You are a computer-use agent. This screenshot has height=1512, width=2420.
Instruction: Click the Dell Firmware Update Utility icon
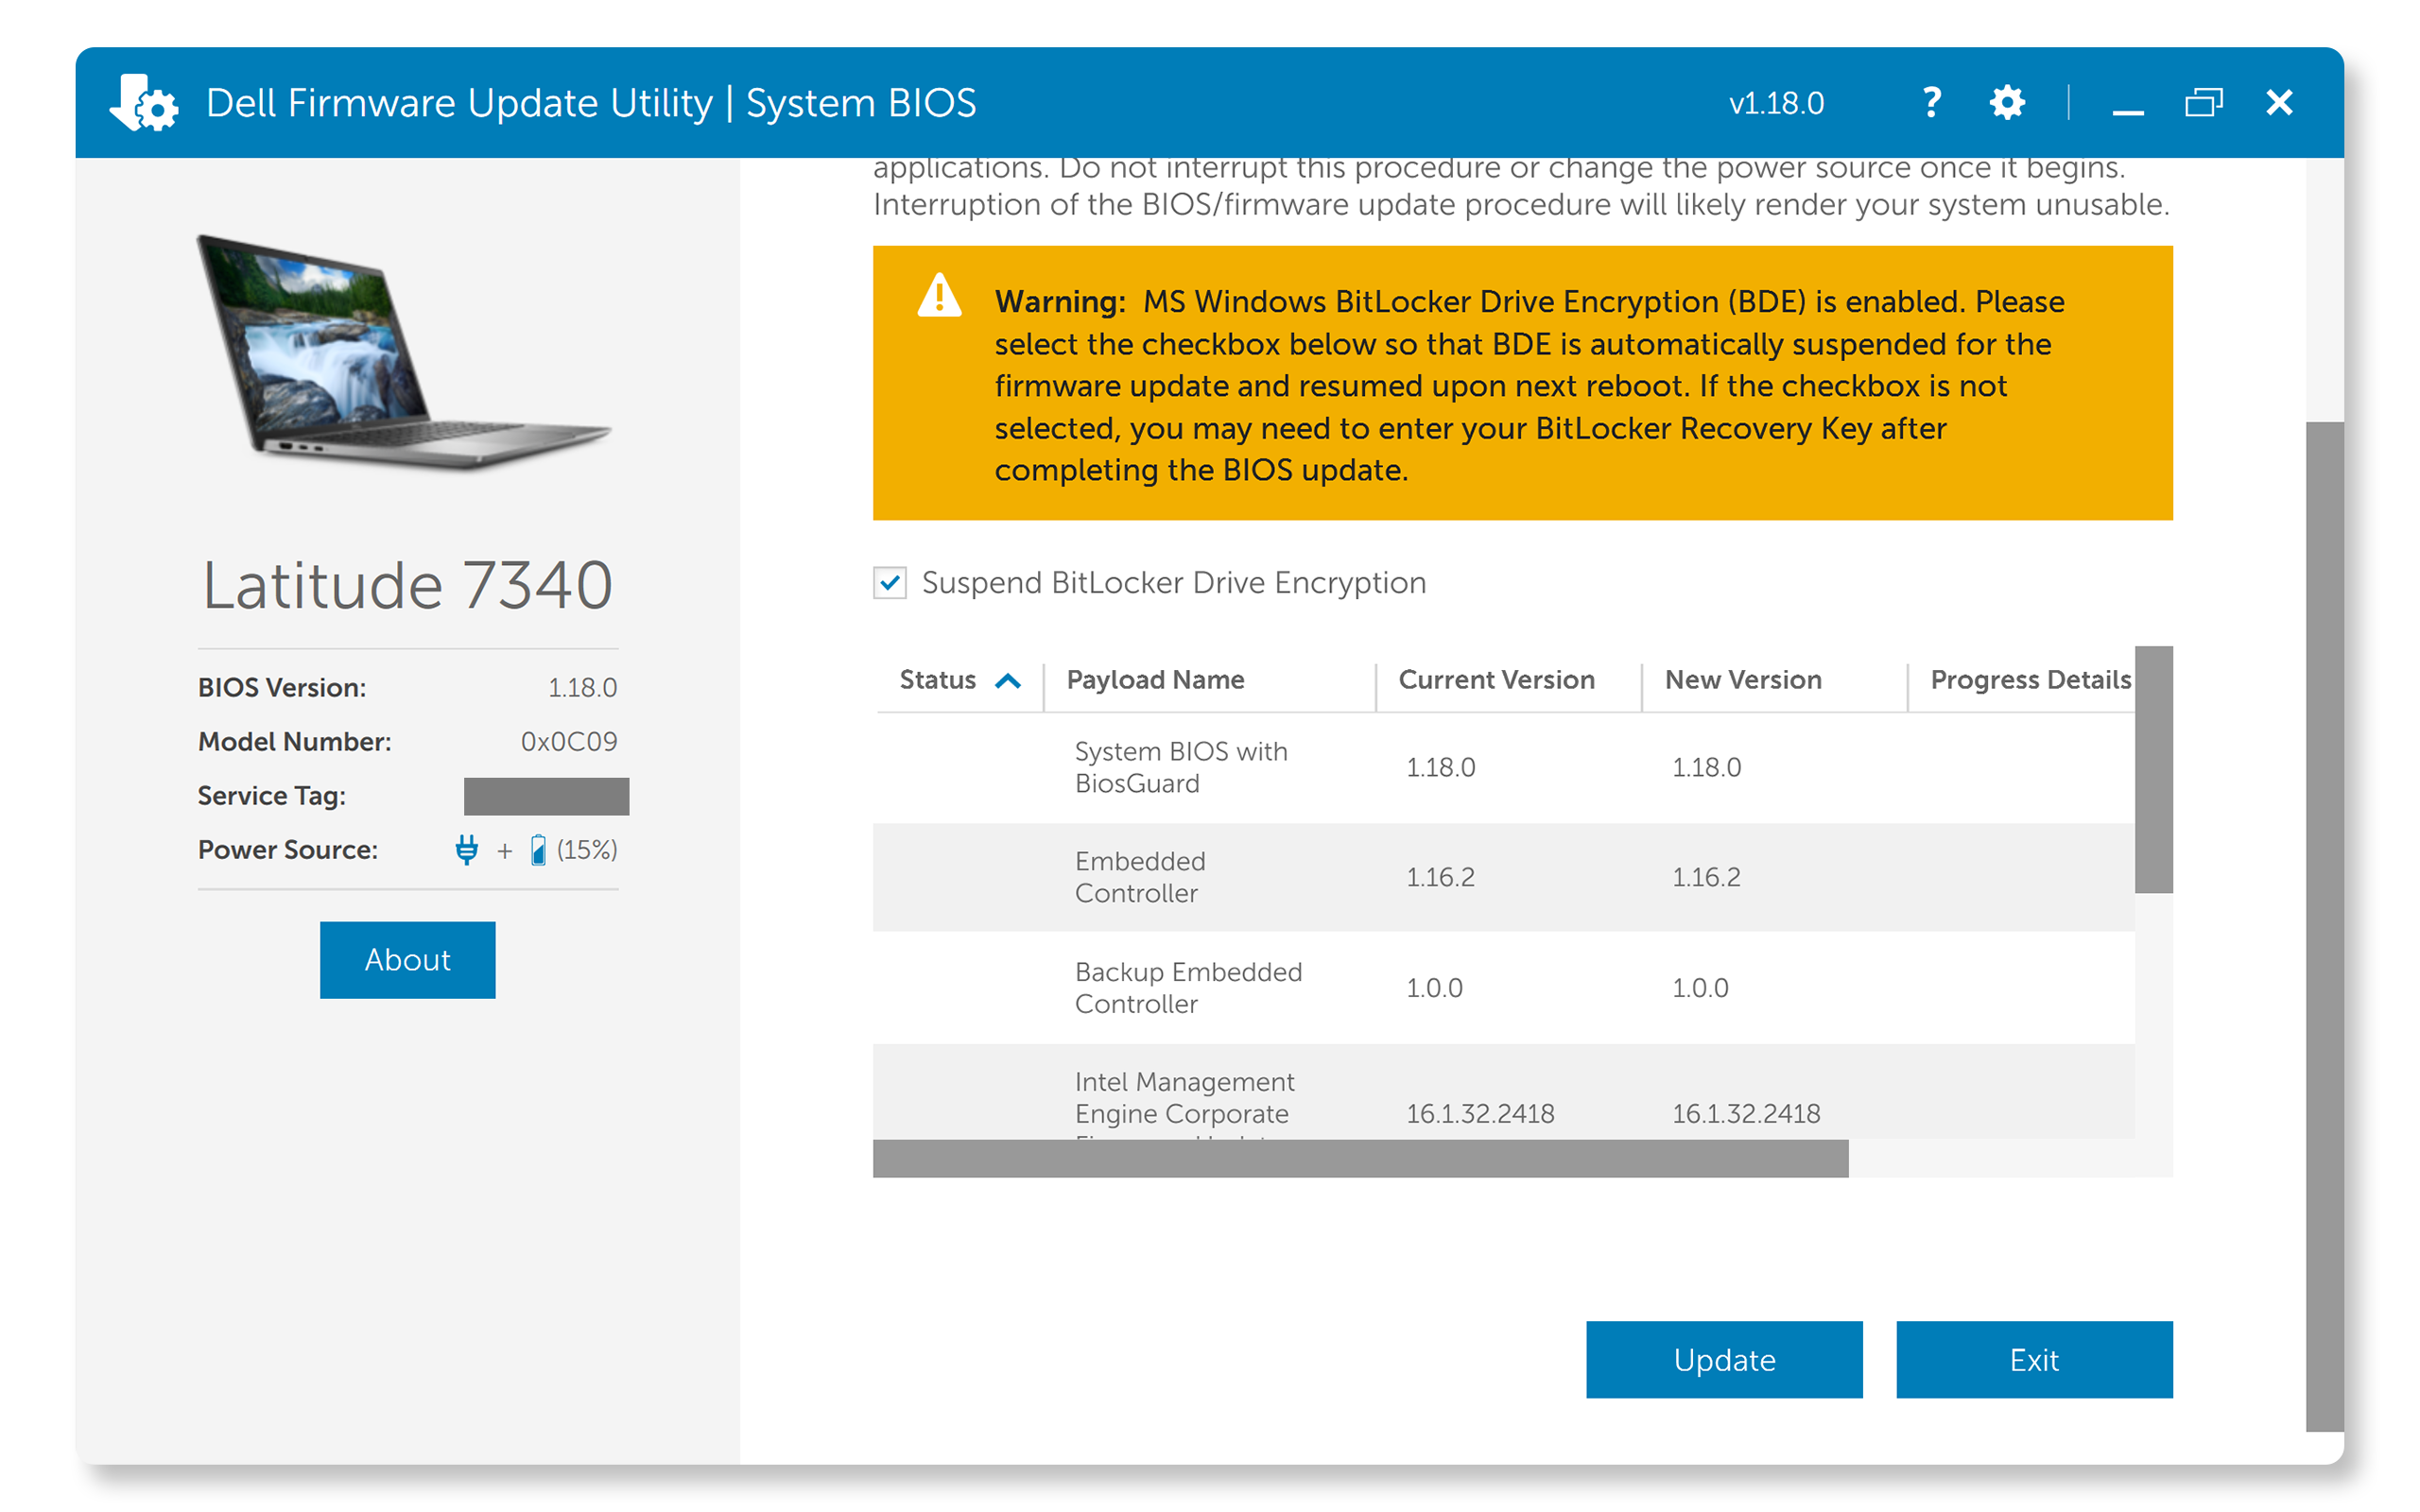(150, 101)
